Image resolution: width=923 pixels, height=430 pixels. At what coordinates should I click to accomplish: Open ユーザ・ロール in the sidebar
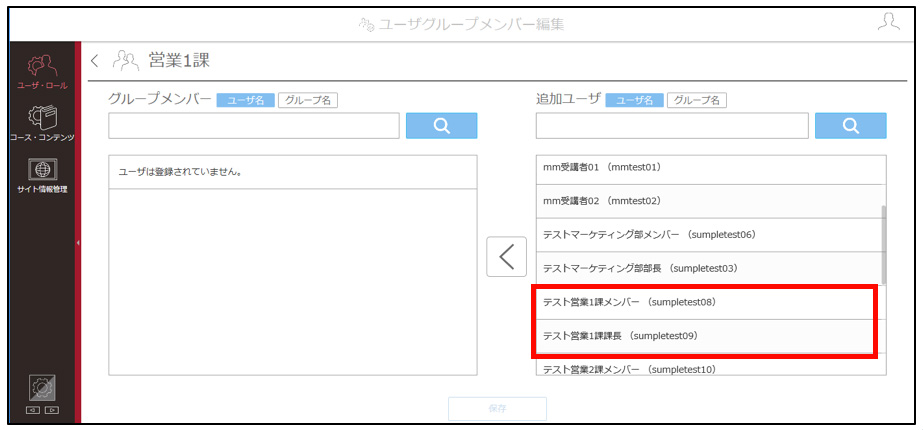click(42, 71)
